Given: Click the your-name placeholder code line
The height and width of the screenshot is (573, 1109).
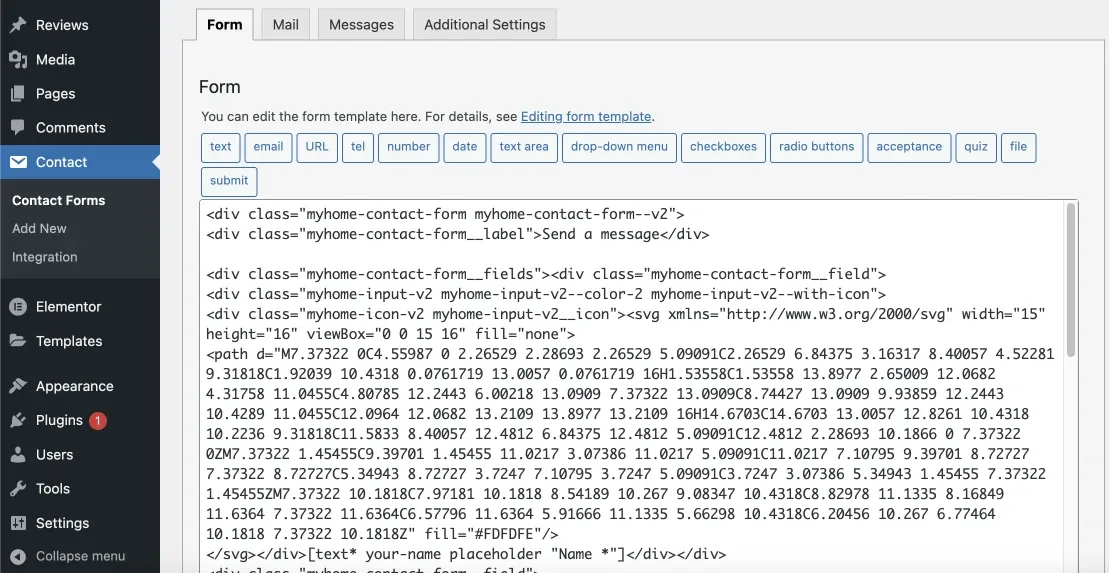Looking at the screenshot, I should (x=466, y=554).
